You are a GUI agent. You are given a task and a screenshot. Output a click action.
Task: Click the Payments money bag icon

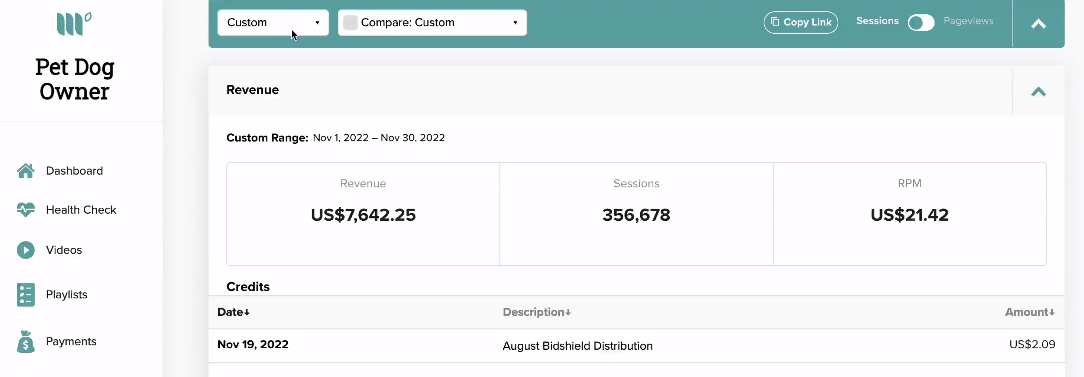pos(26,342)
